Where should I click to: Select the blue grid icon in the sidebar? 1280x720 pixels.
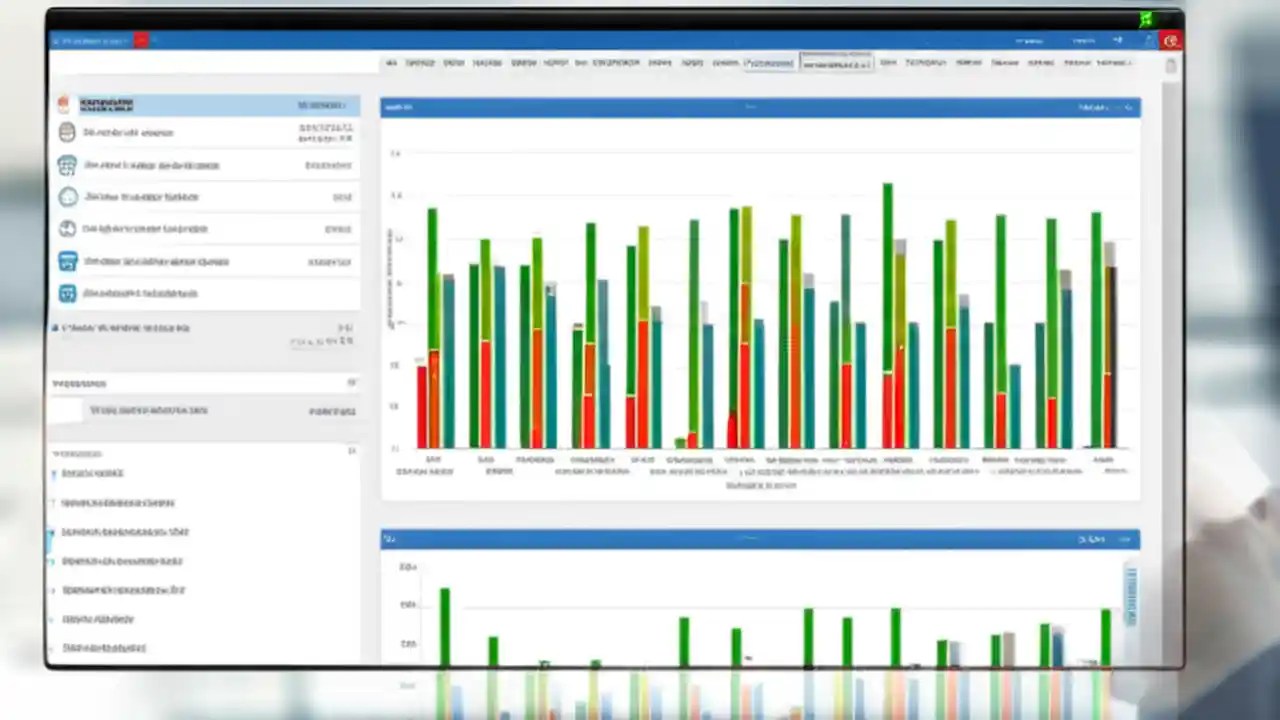tap(67, 261)
